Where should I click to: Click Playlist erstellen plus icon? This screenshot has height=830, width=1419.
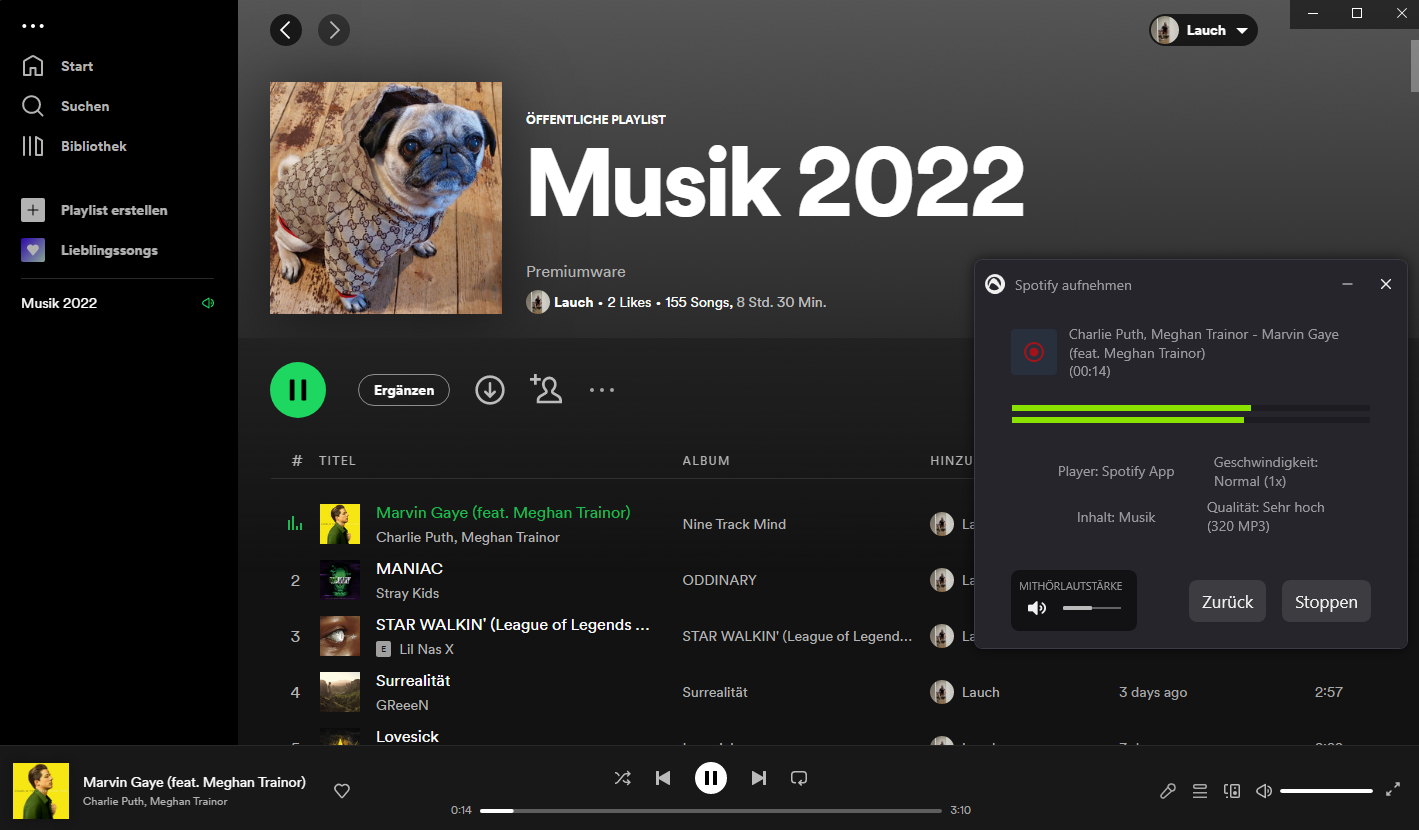pyautogui.click(x=33, y=210)
